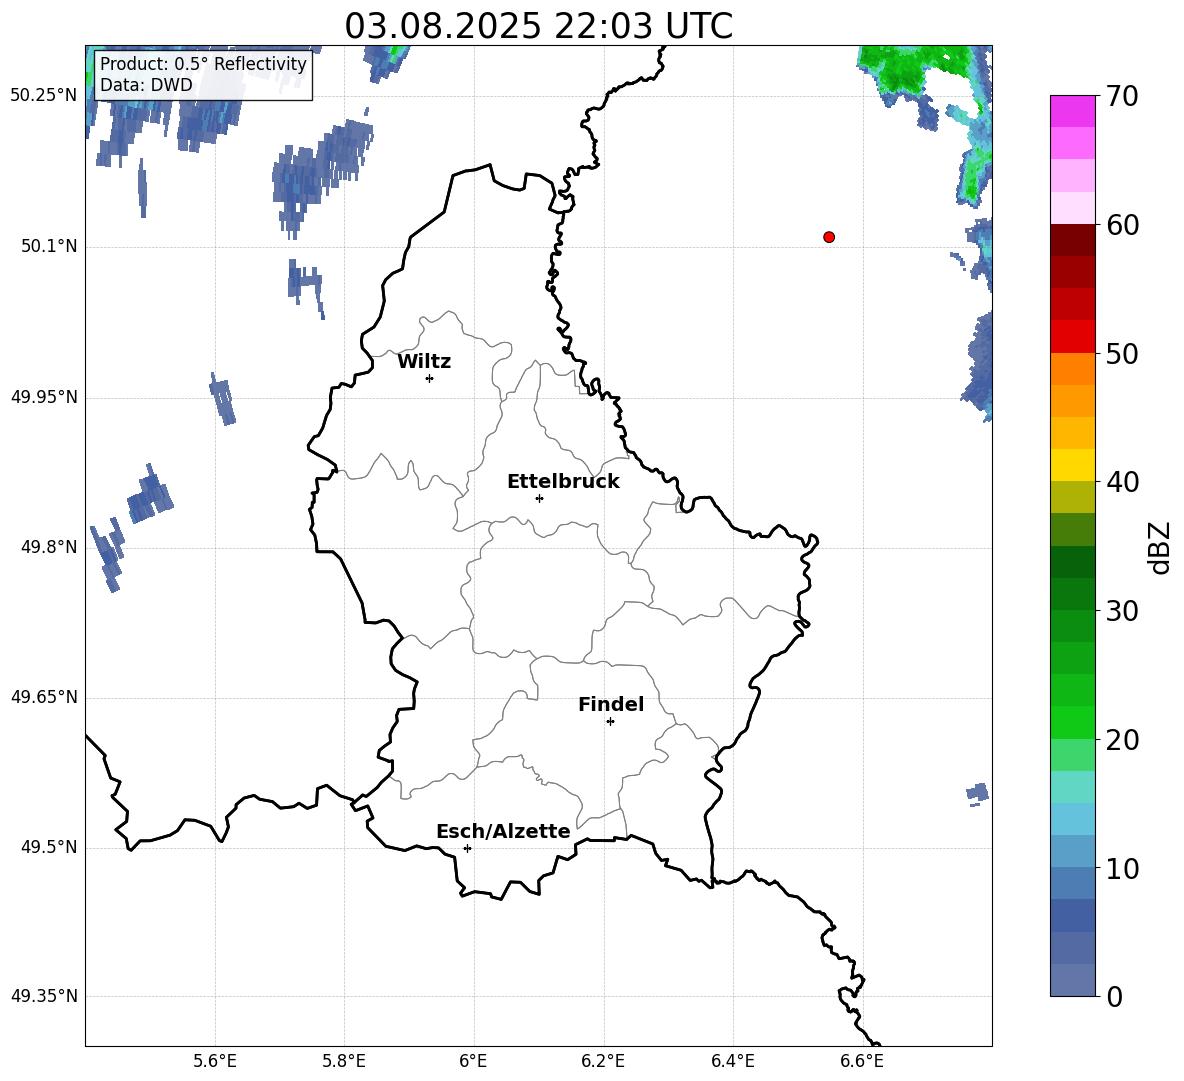The width and height of the screenshot is (1184, 1081).
Task: Click the 50.1°N latitude label
Action: pos(49,246)
